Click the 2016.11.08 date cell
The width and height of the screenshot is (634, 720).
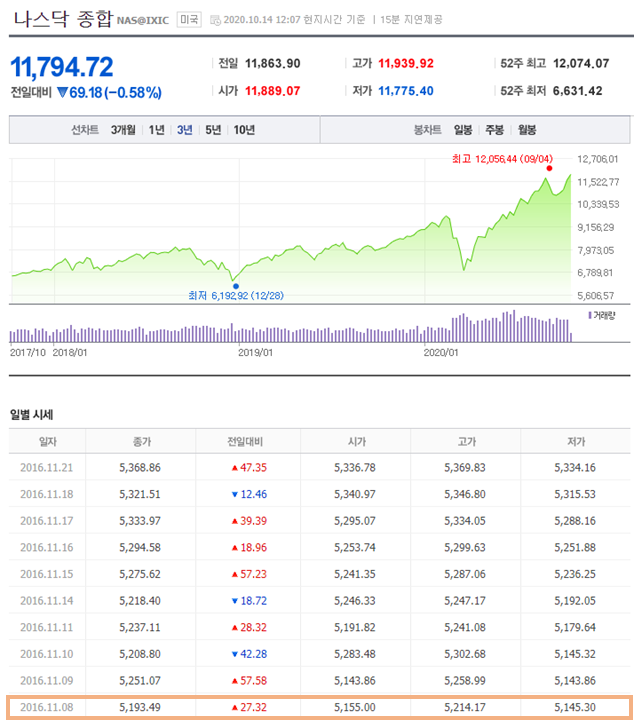pyautogui.click(x=47, y=707)
